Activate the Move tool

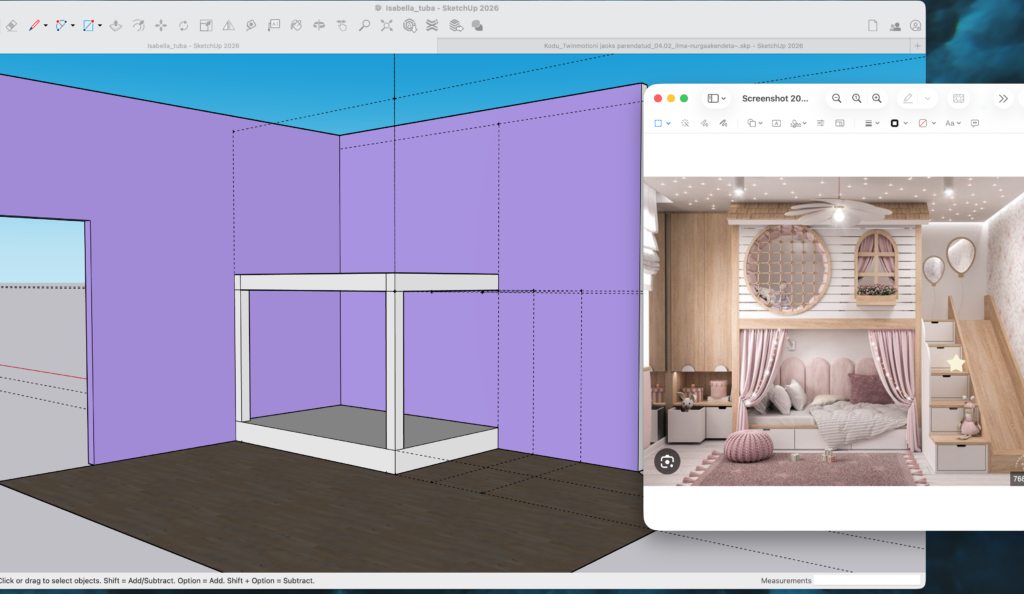(161, 25)
